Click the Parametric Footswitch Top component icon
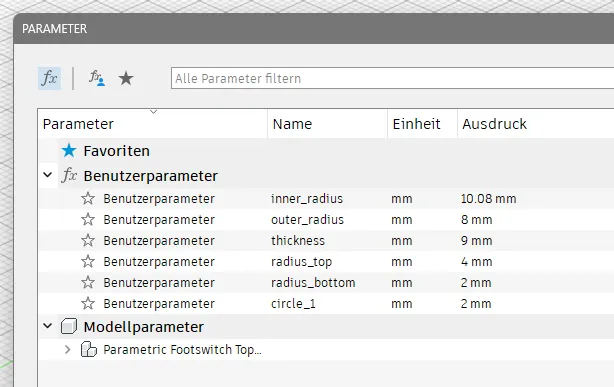Screen dimensions: 614x387 (x=89, y=349)
